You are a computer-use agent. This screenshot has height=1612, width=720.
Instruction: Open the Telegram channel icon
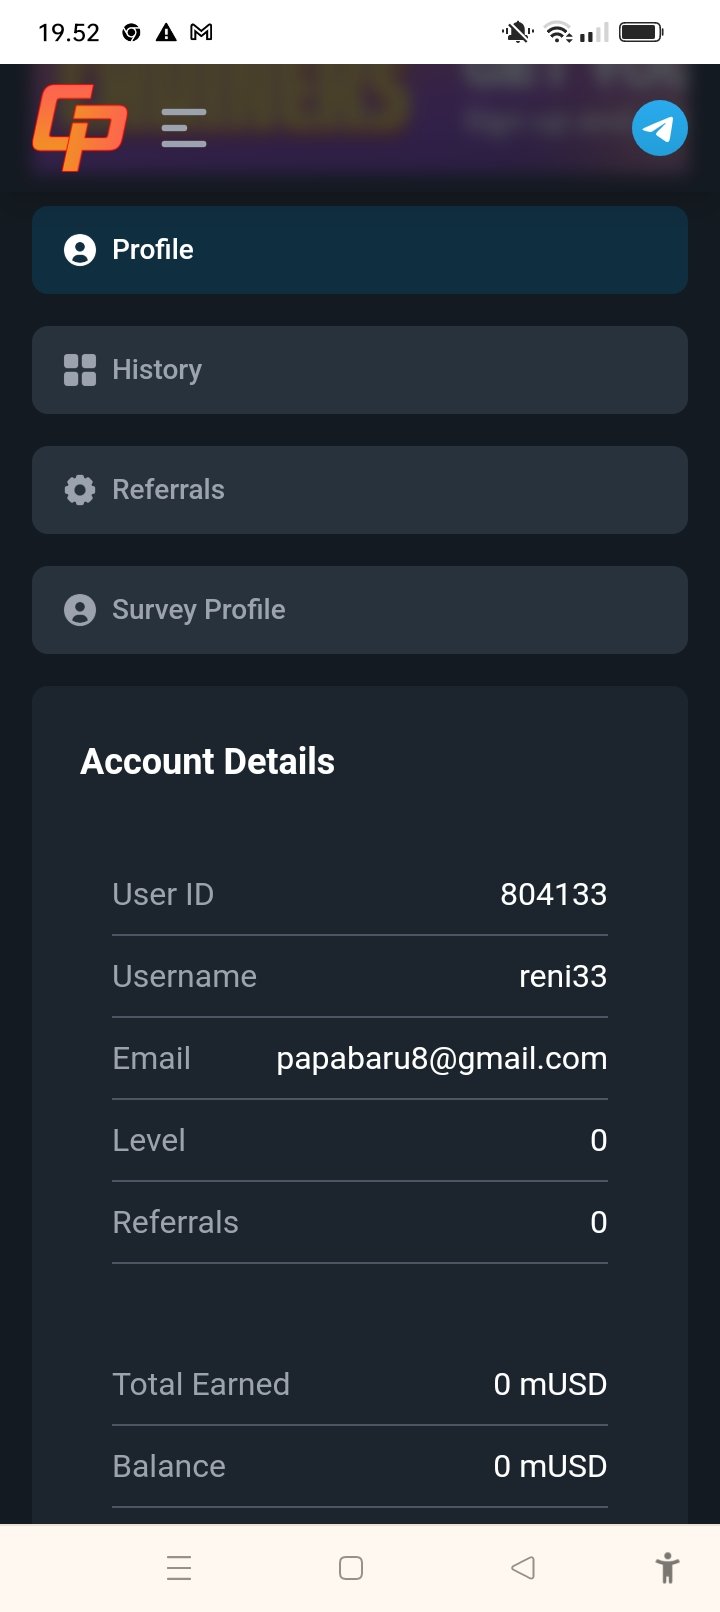(x=660, y=128)
